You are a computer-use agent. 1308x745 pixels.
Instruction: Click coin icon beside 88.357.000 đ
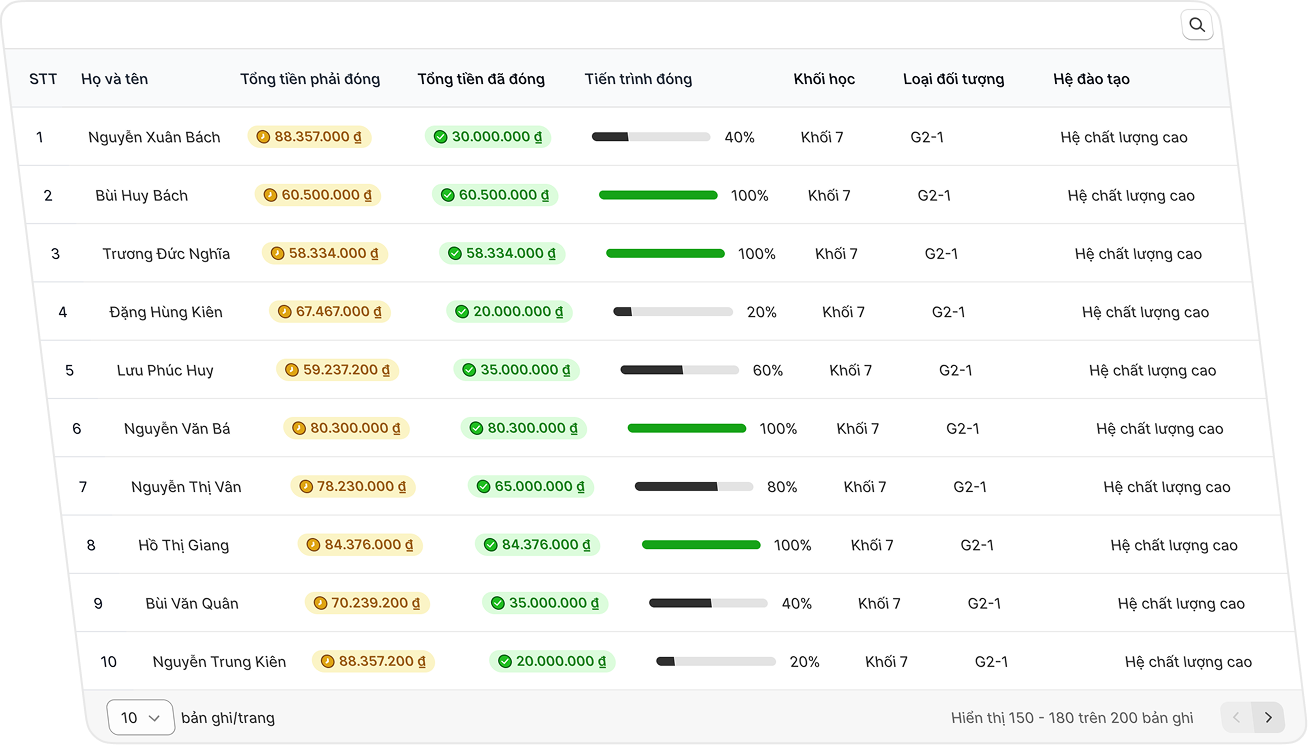263,137
